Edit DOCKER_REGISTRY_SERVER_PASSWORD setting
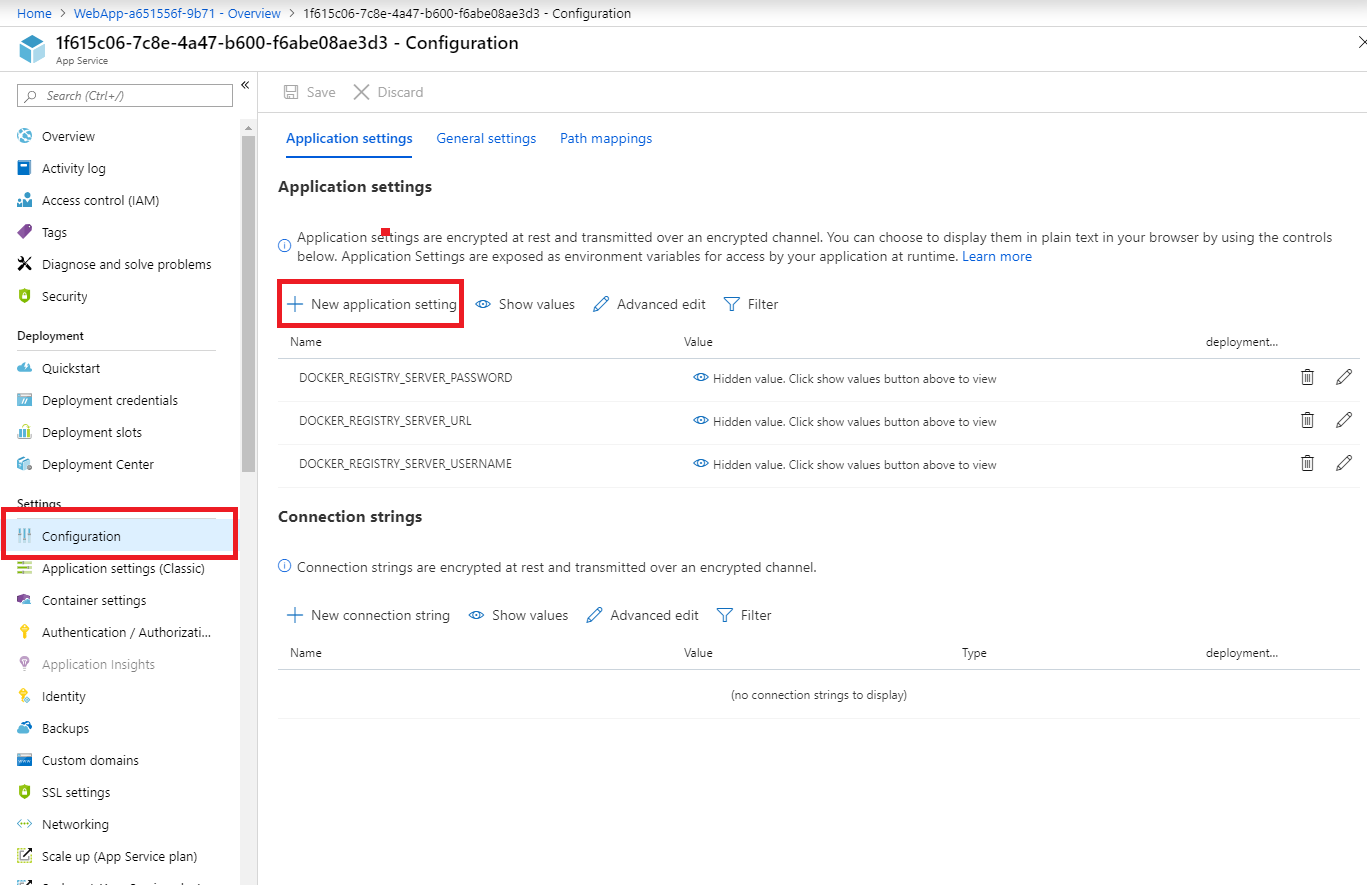 [x=1344, y=377]
